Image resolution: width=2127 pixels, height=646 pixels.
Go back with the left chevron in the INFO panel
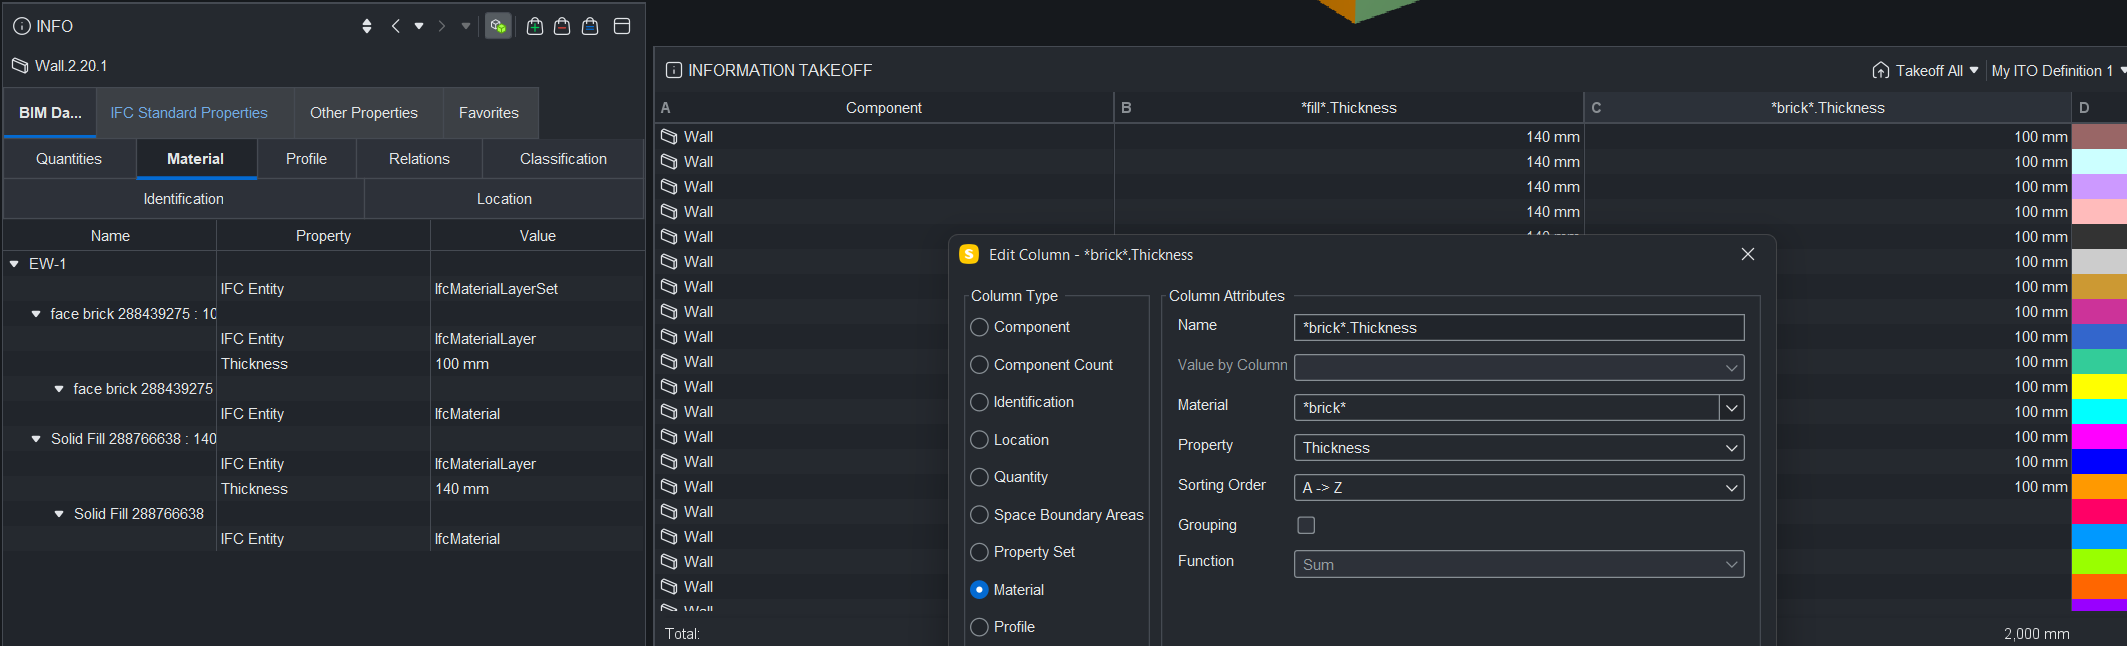(396, 26)
